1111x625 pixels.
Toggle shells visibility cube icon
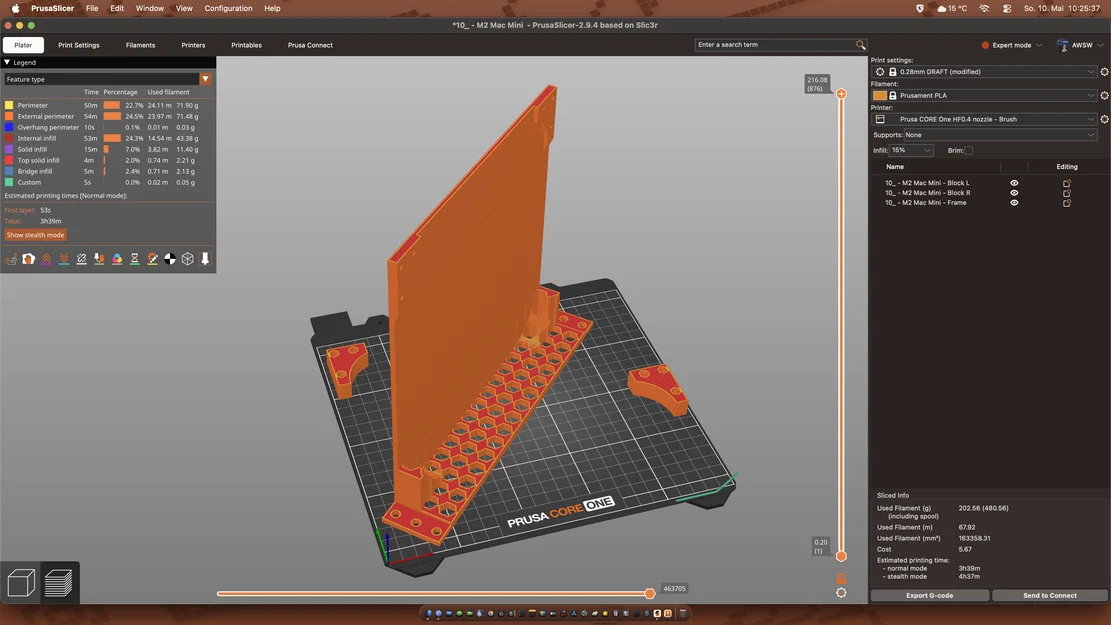pos(188,259)
